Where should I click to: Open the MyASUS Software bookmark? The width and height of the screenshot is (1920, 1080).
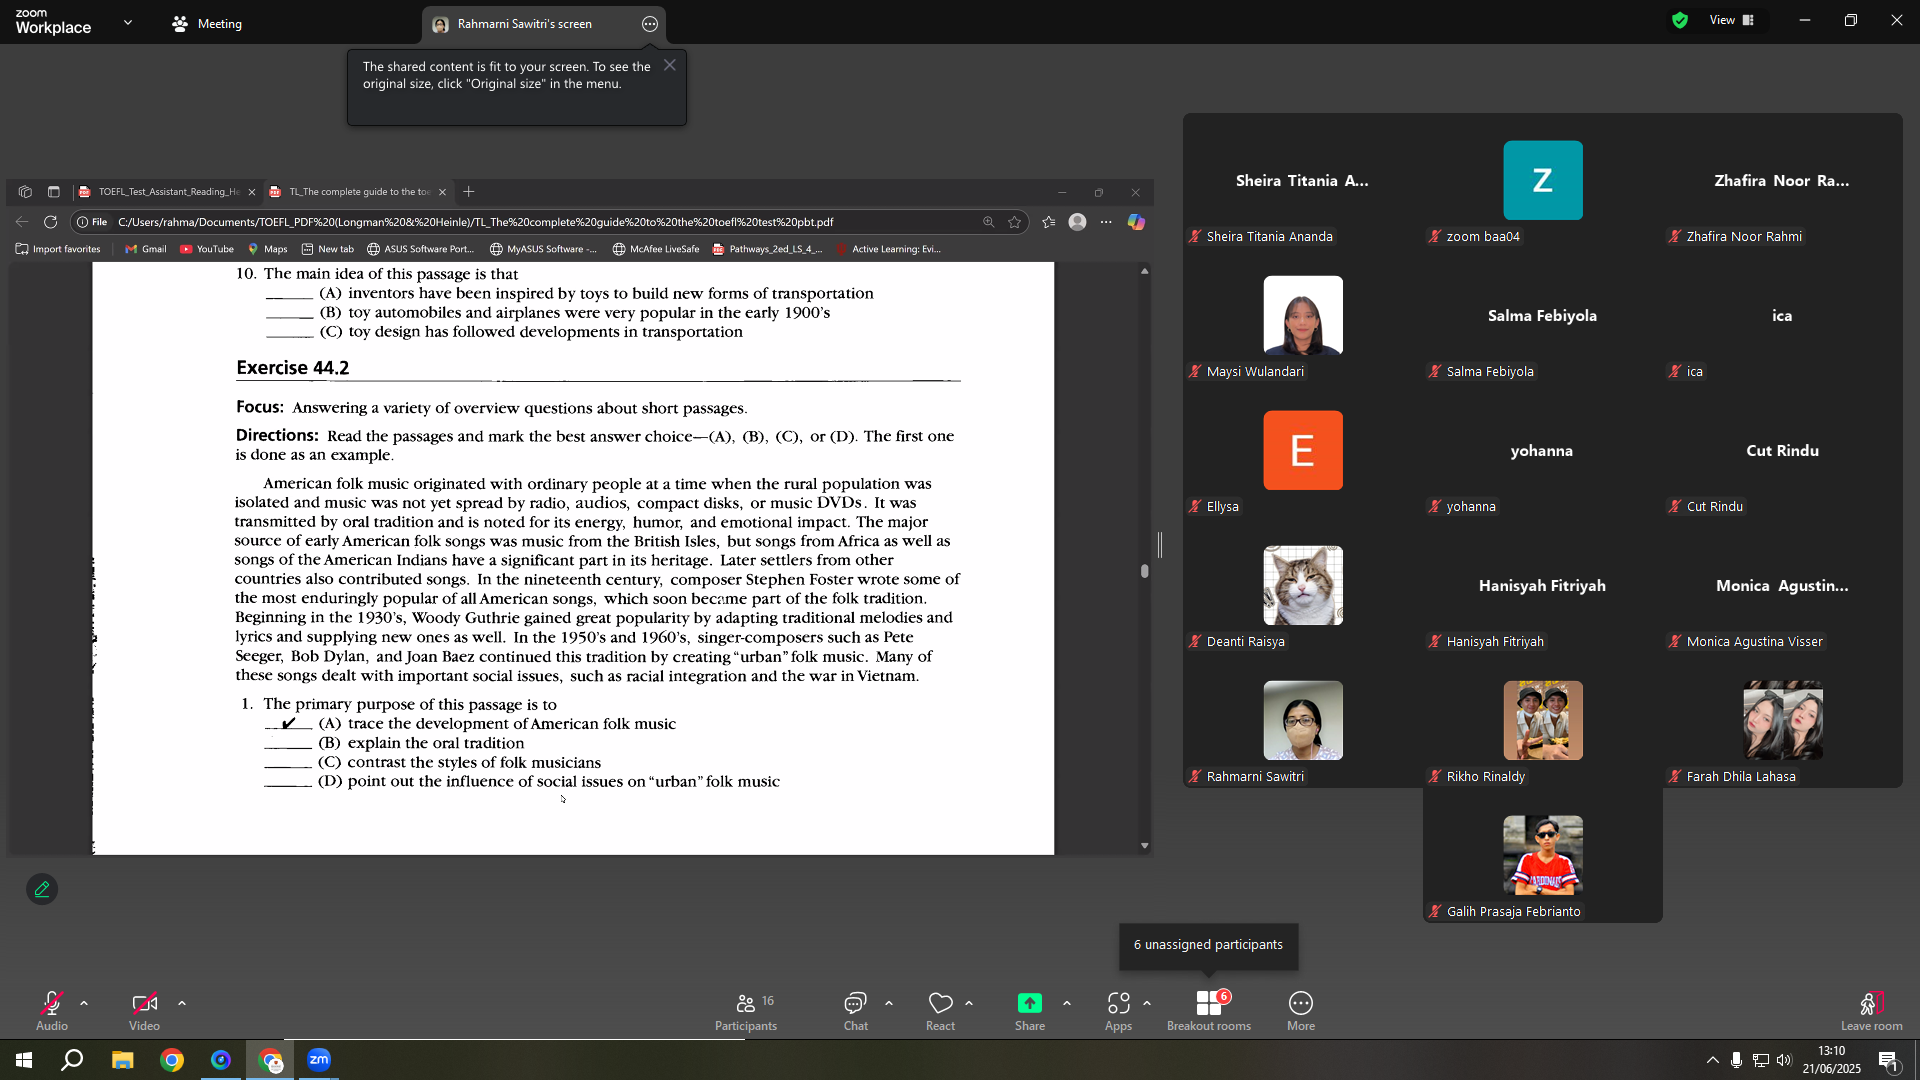tap(543, 249)
